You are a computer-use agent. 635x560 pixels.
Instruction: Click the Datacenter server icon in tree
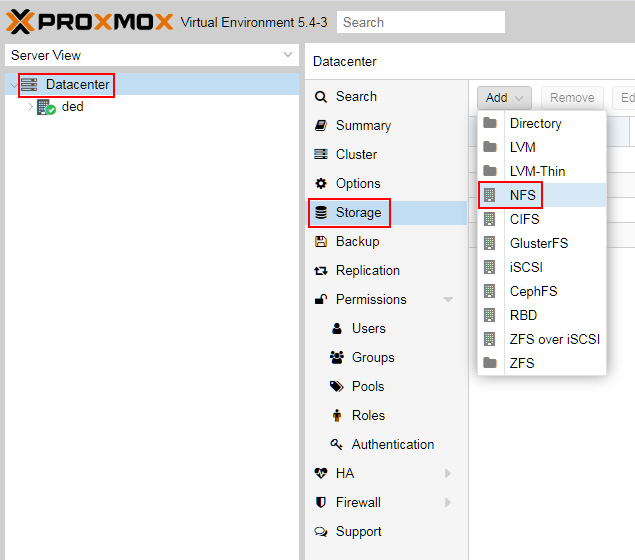tap(29, 85)
